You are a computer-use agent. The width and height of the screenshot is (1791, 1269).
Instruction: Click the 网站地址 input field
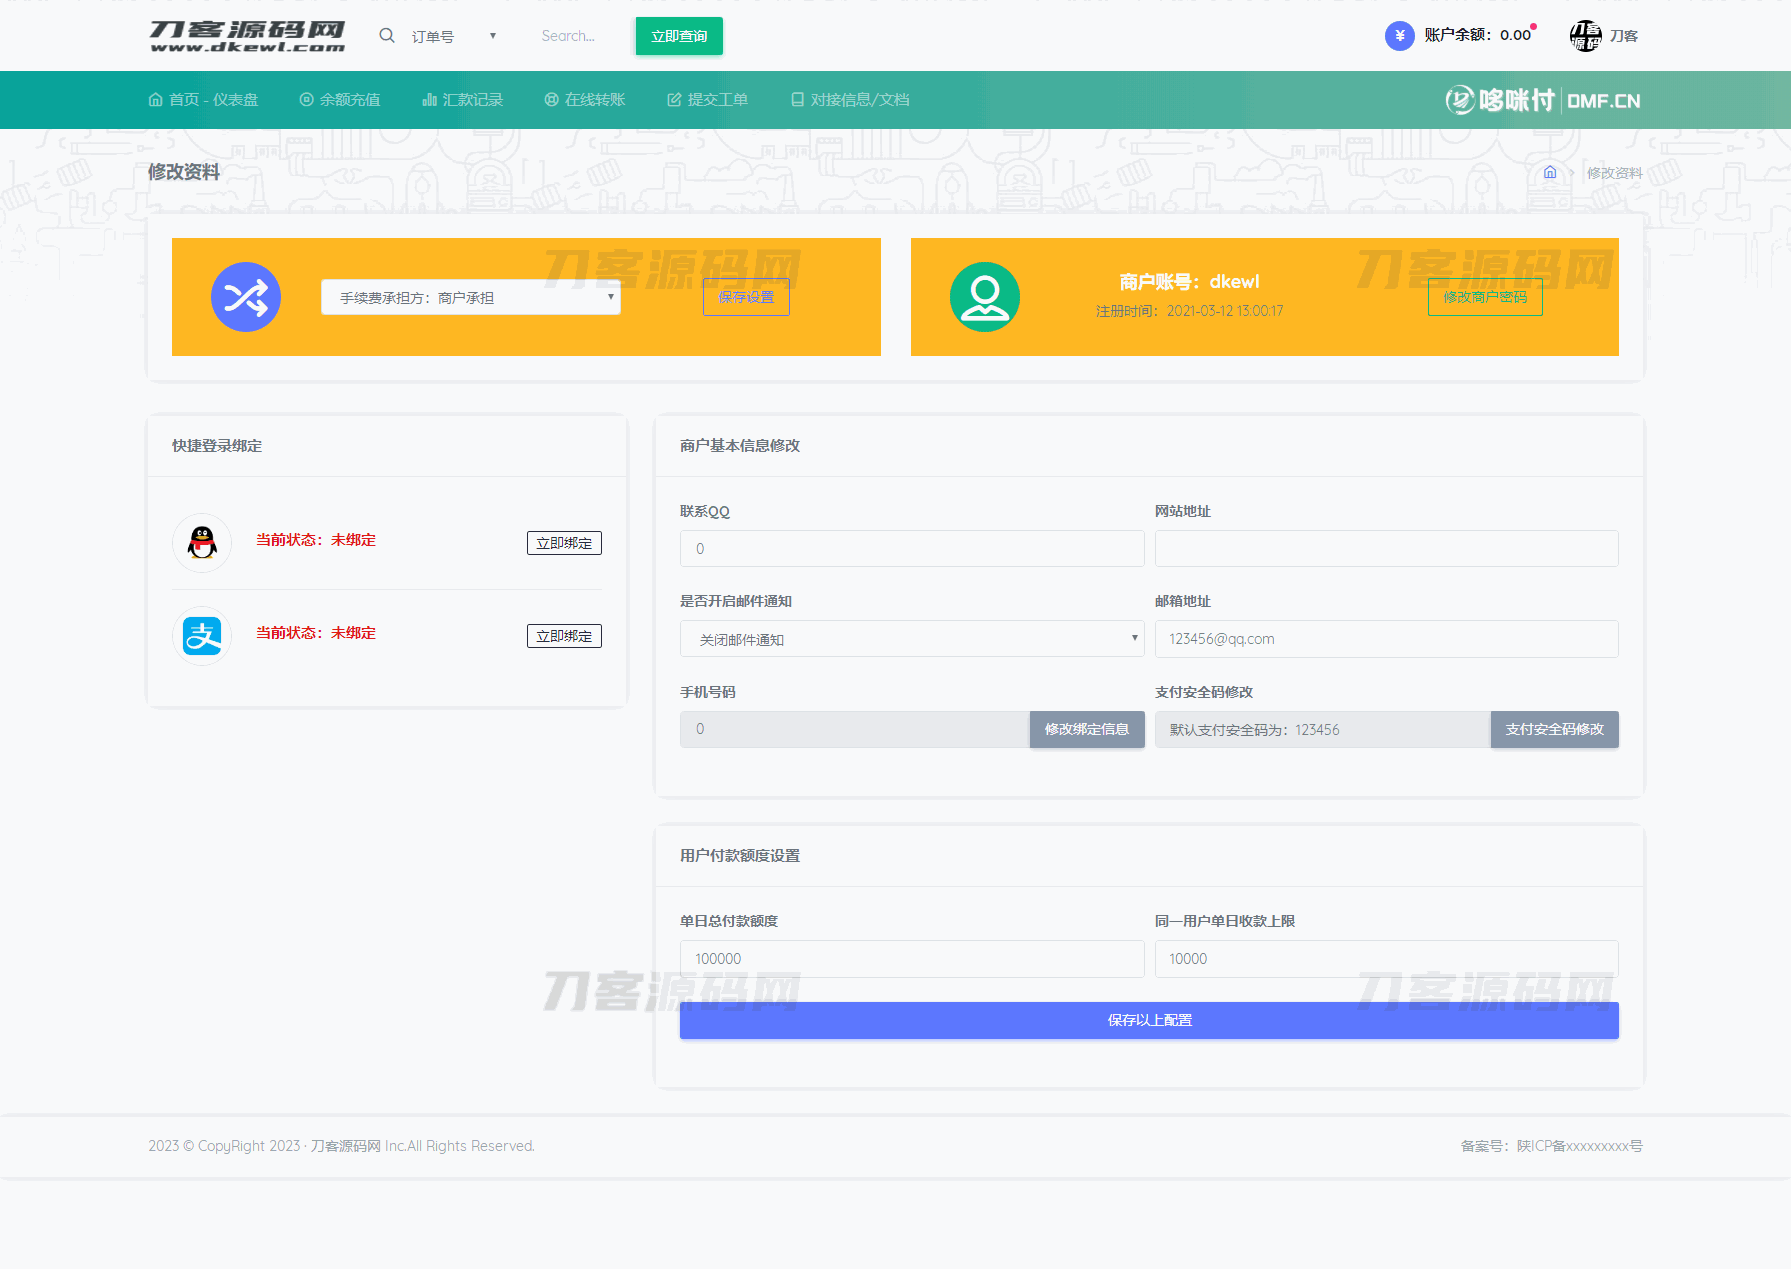tap(1386, 549)
